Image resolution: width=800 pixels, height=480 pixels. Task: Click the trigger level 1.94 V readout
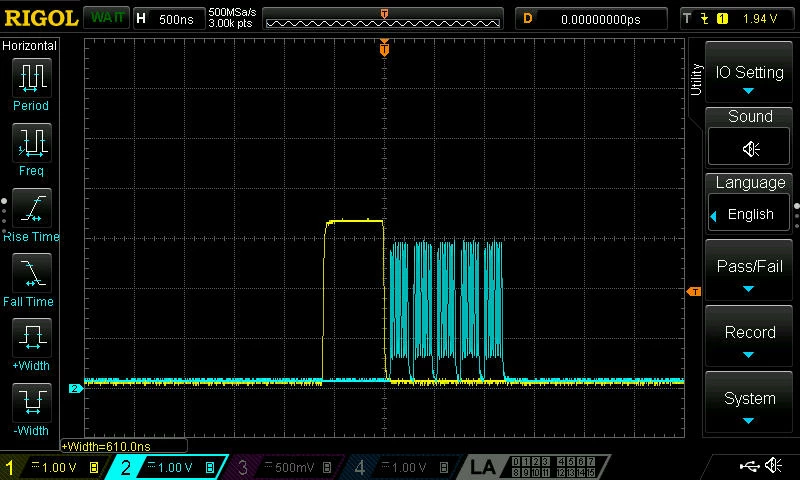(760, 19)
